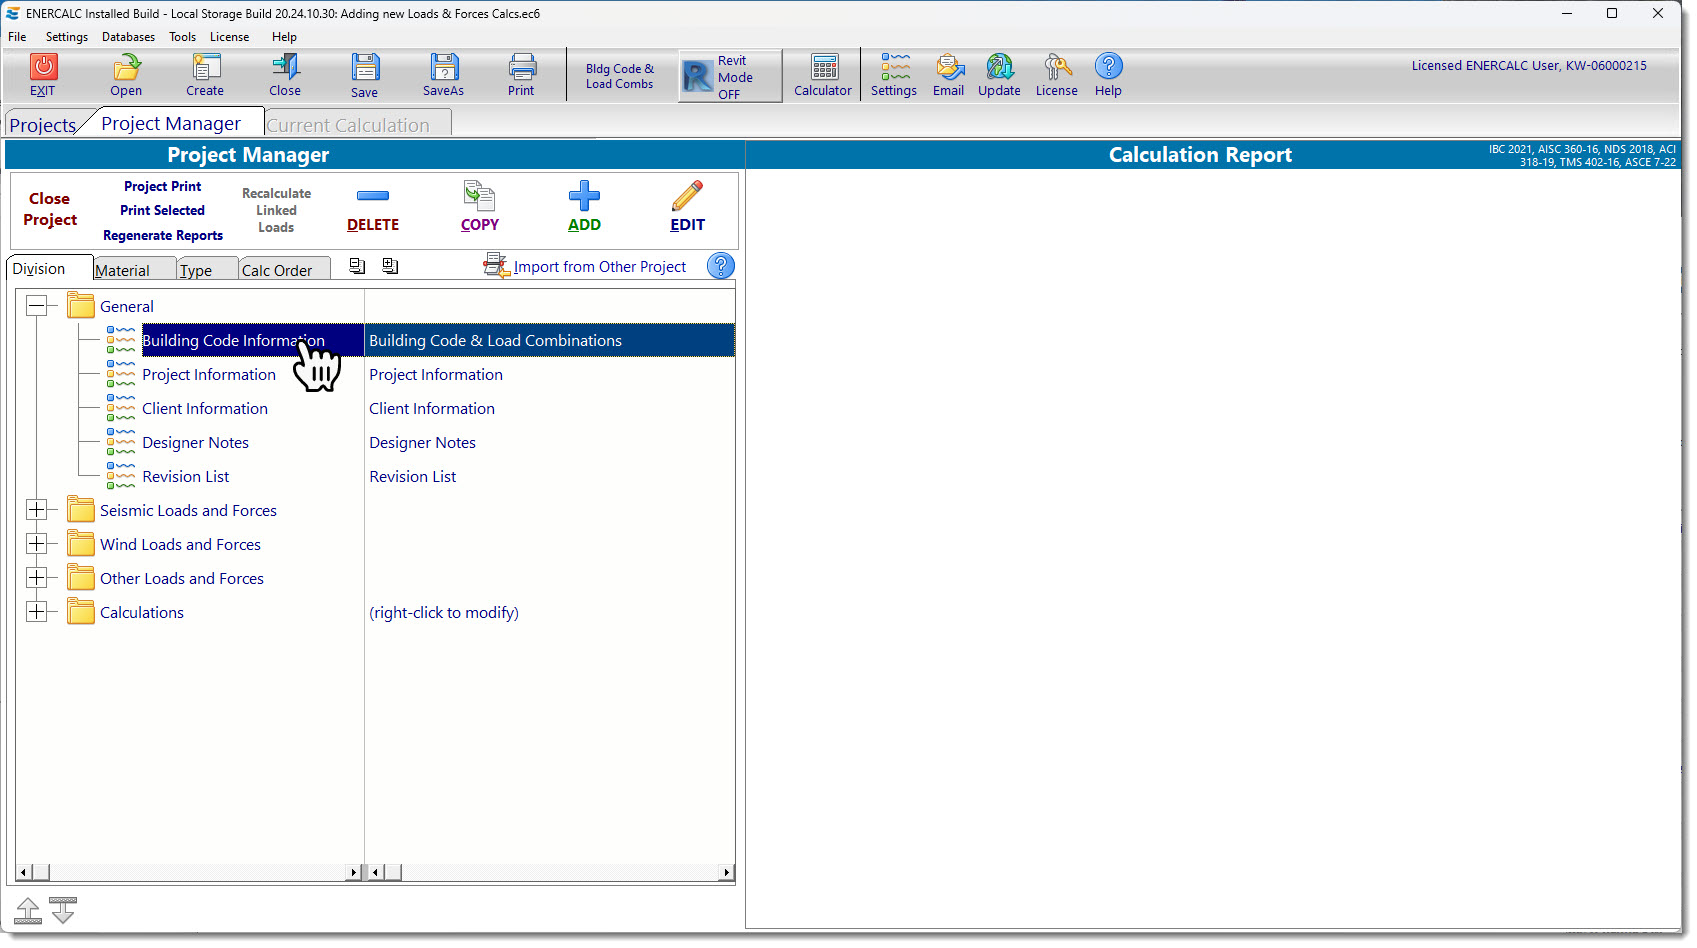Expand the Seismic Loads and Forces folder
This screenshot has height=948, width=1697.
point(38,509)
